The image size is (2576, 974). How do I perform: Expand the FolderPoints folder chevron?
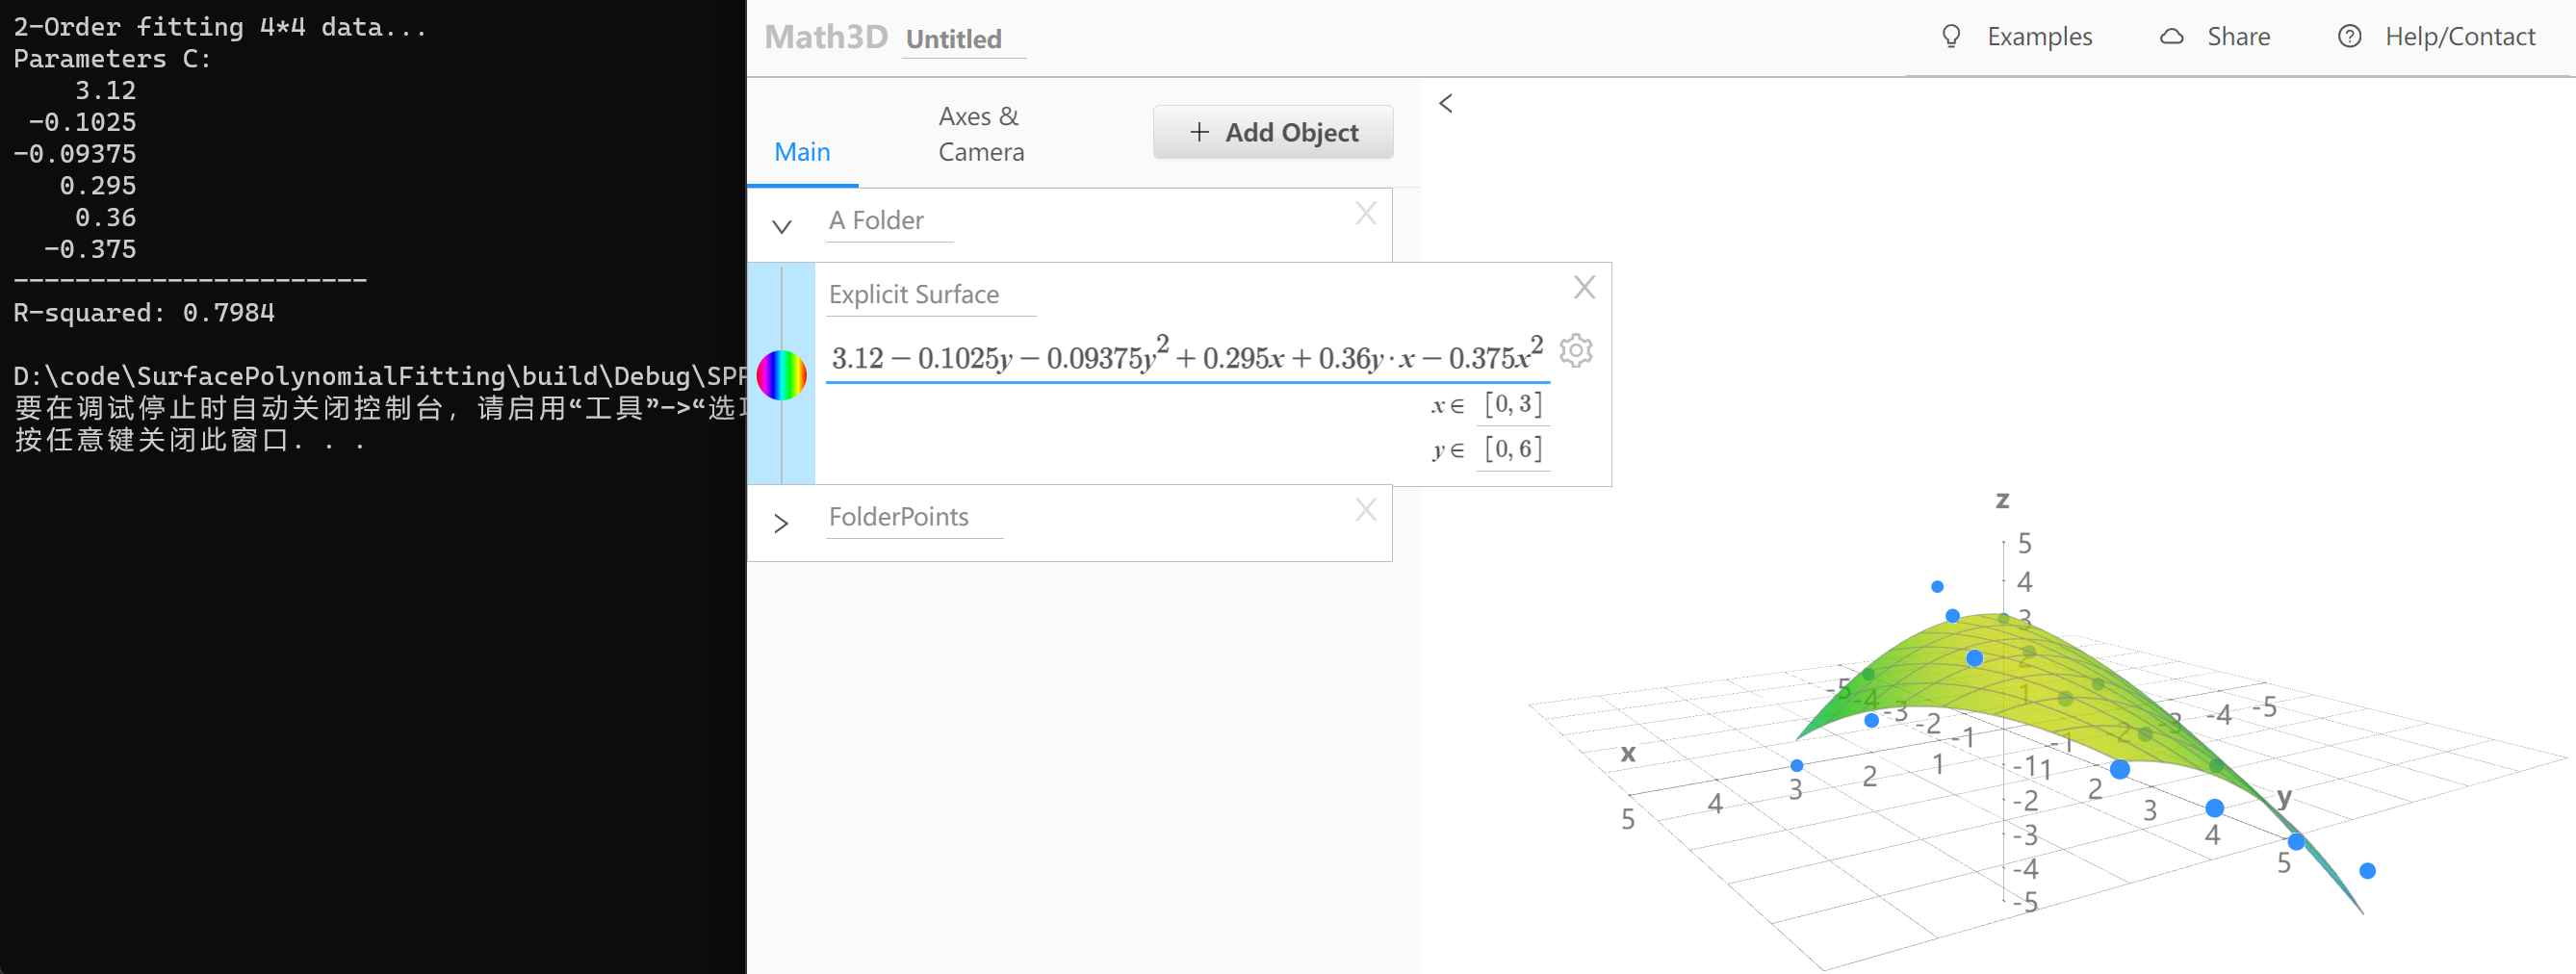coord(782,523)
